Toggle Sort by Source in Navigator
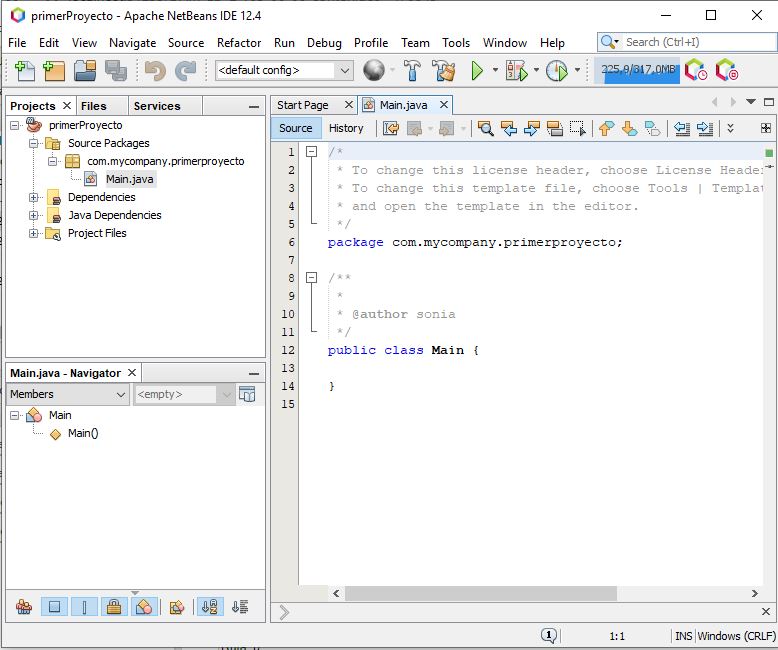 240,606
